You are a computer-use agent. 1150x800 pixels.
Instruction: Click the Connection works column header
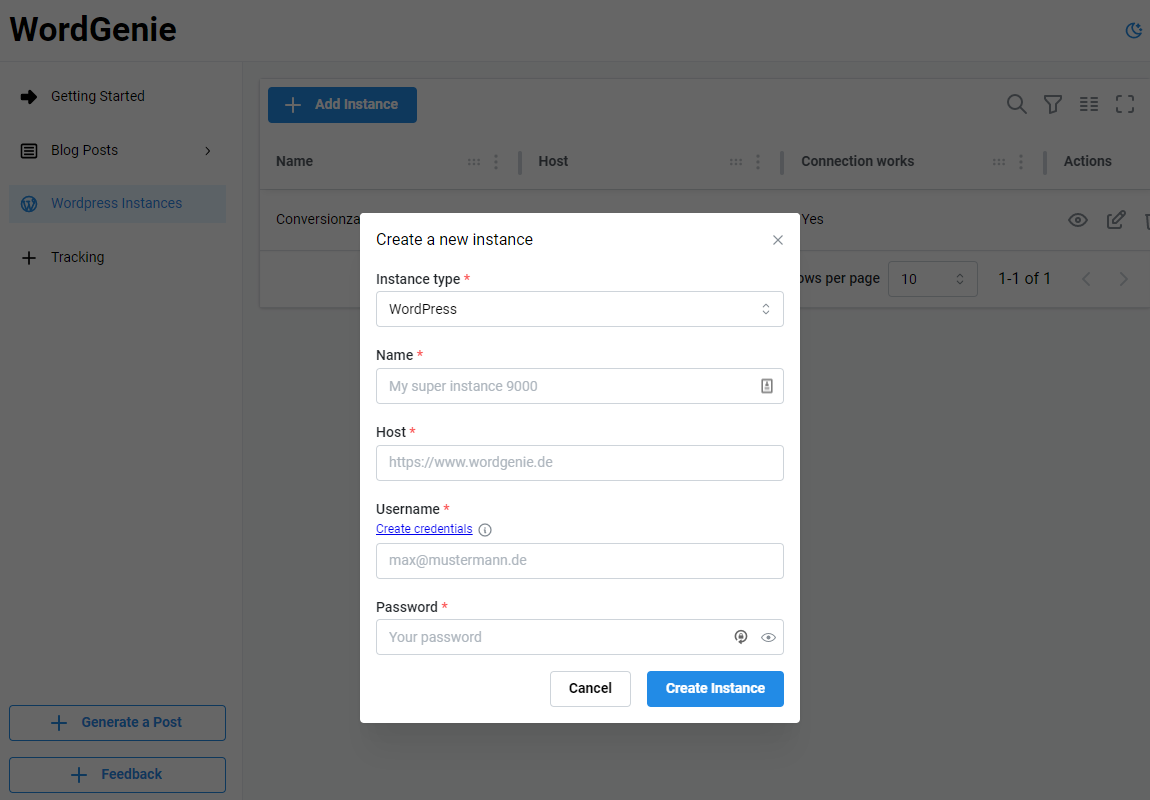pos(857,162)
